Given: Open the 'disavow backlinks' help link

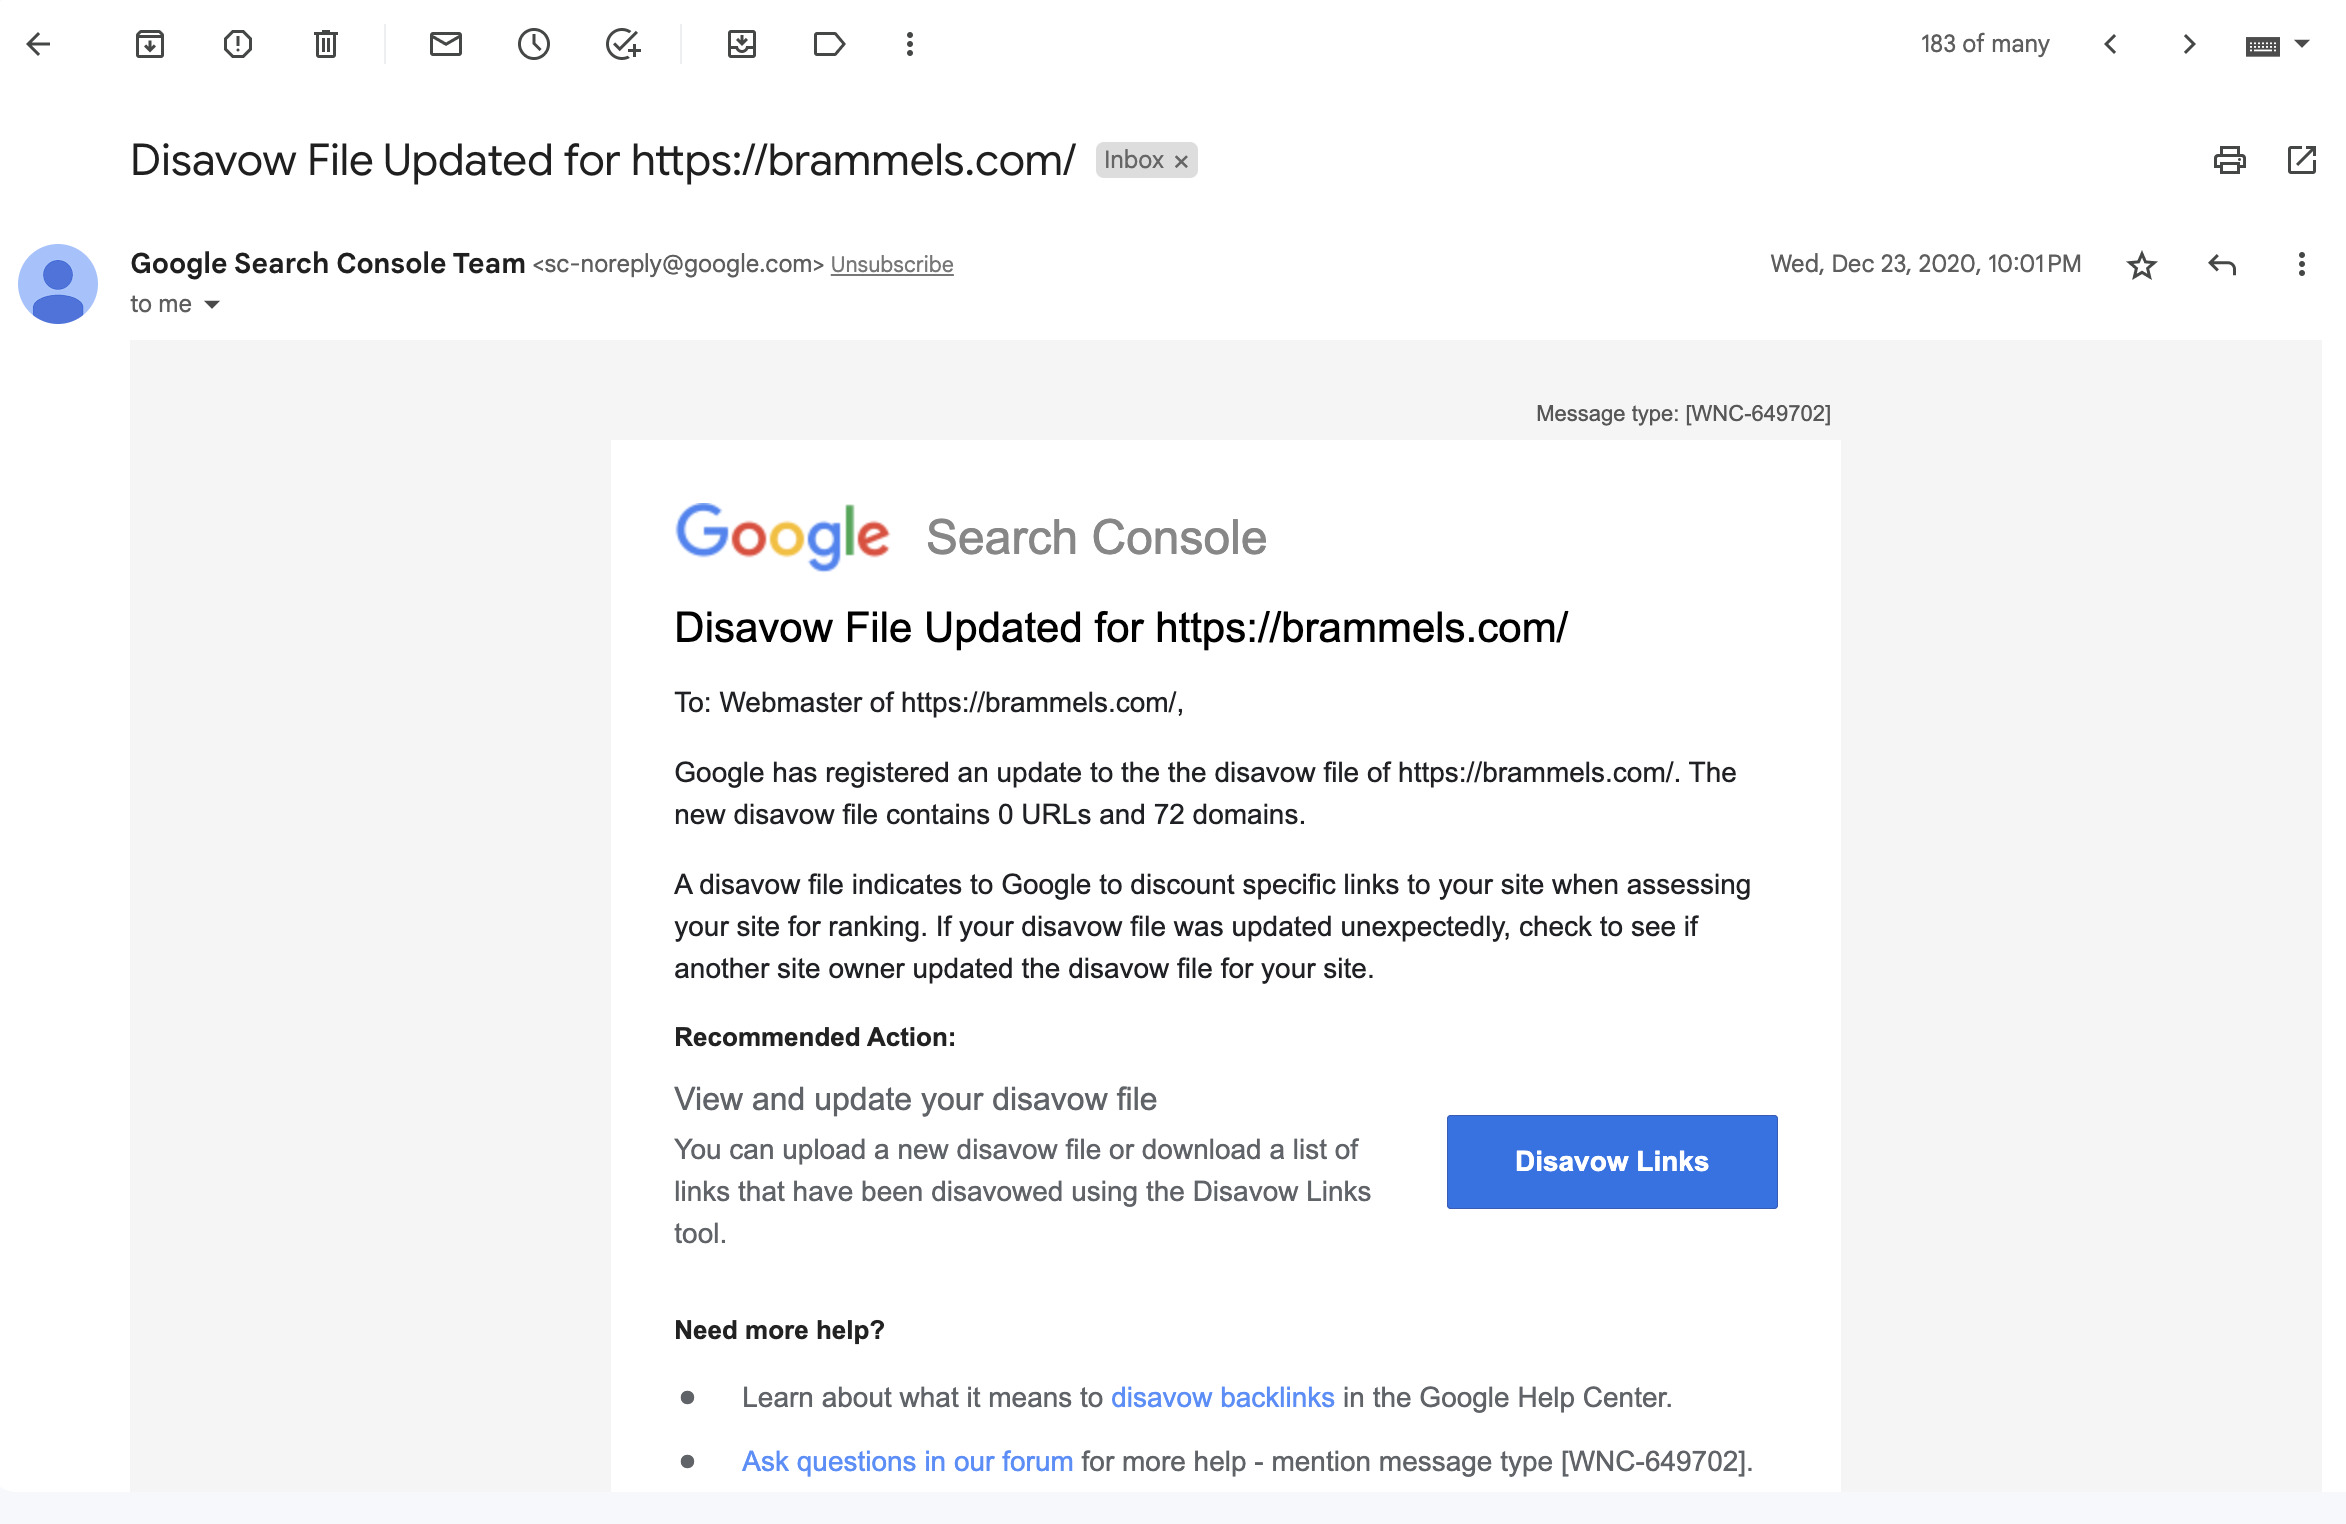Looking at the screenshot, I should [1222, 1397].
